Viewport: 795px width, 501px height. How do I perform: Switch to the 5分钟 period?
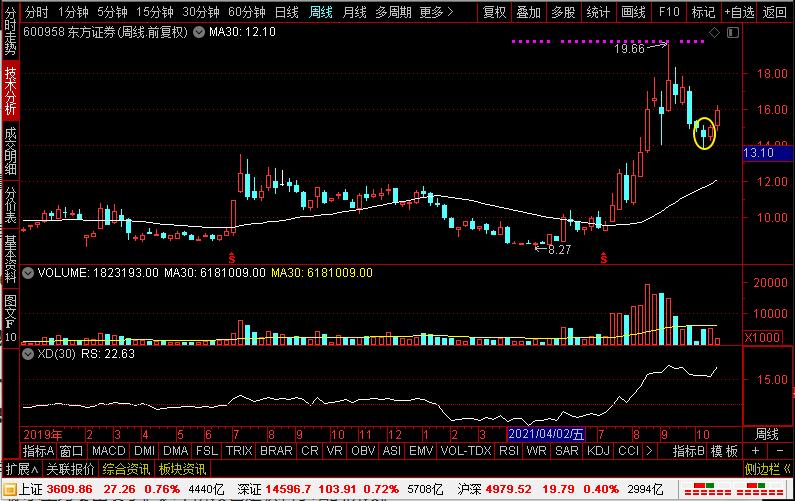112,12
